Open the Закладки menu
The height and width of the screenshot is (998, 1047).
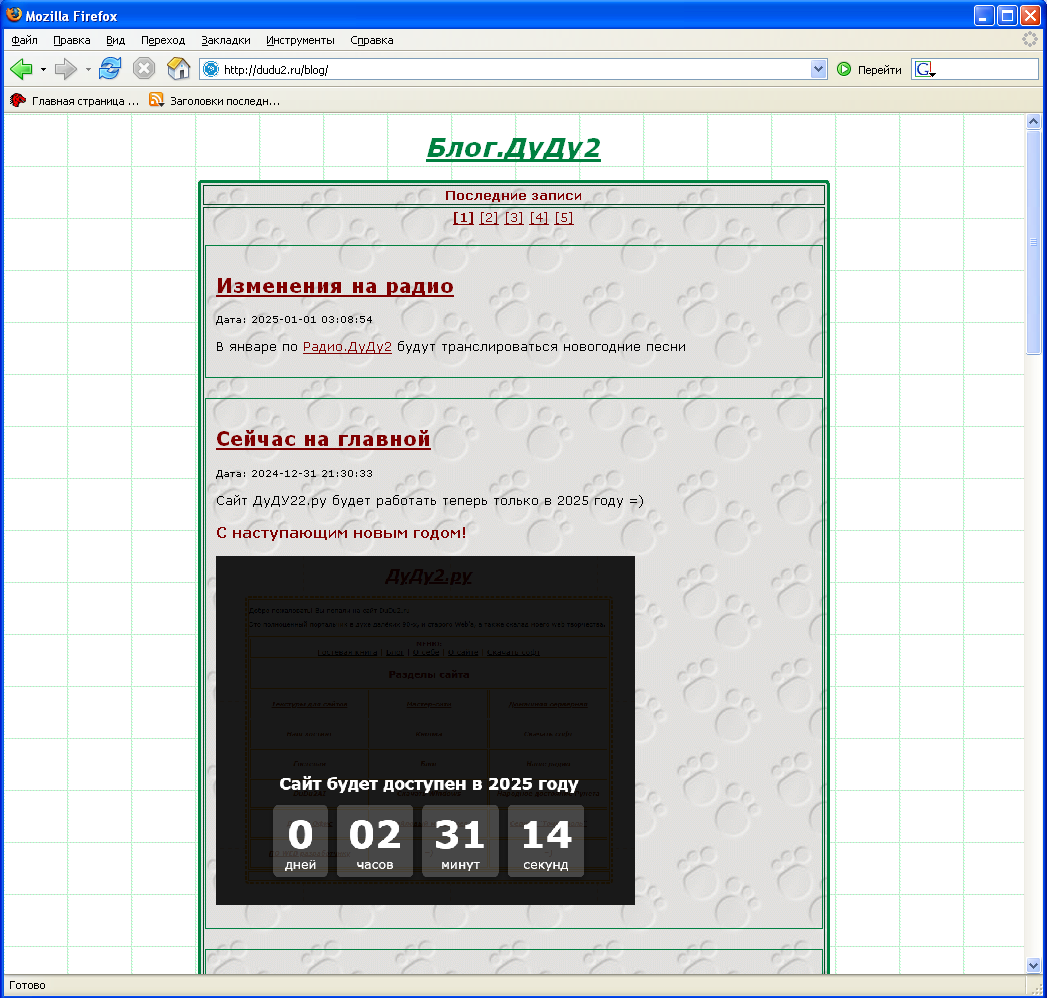[225, 40]
